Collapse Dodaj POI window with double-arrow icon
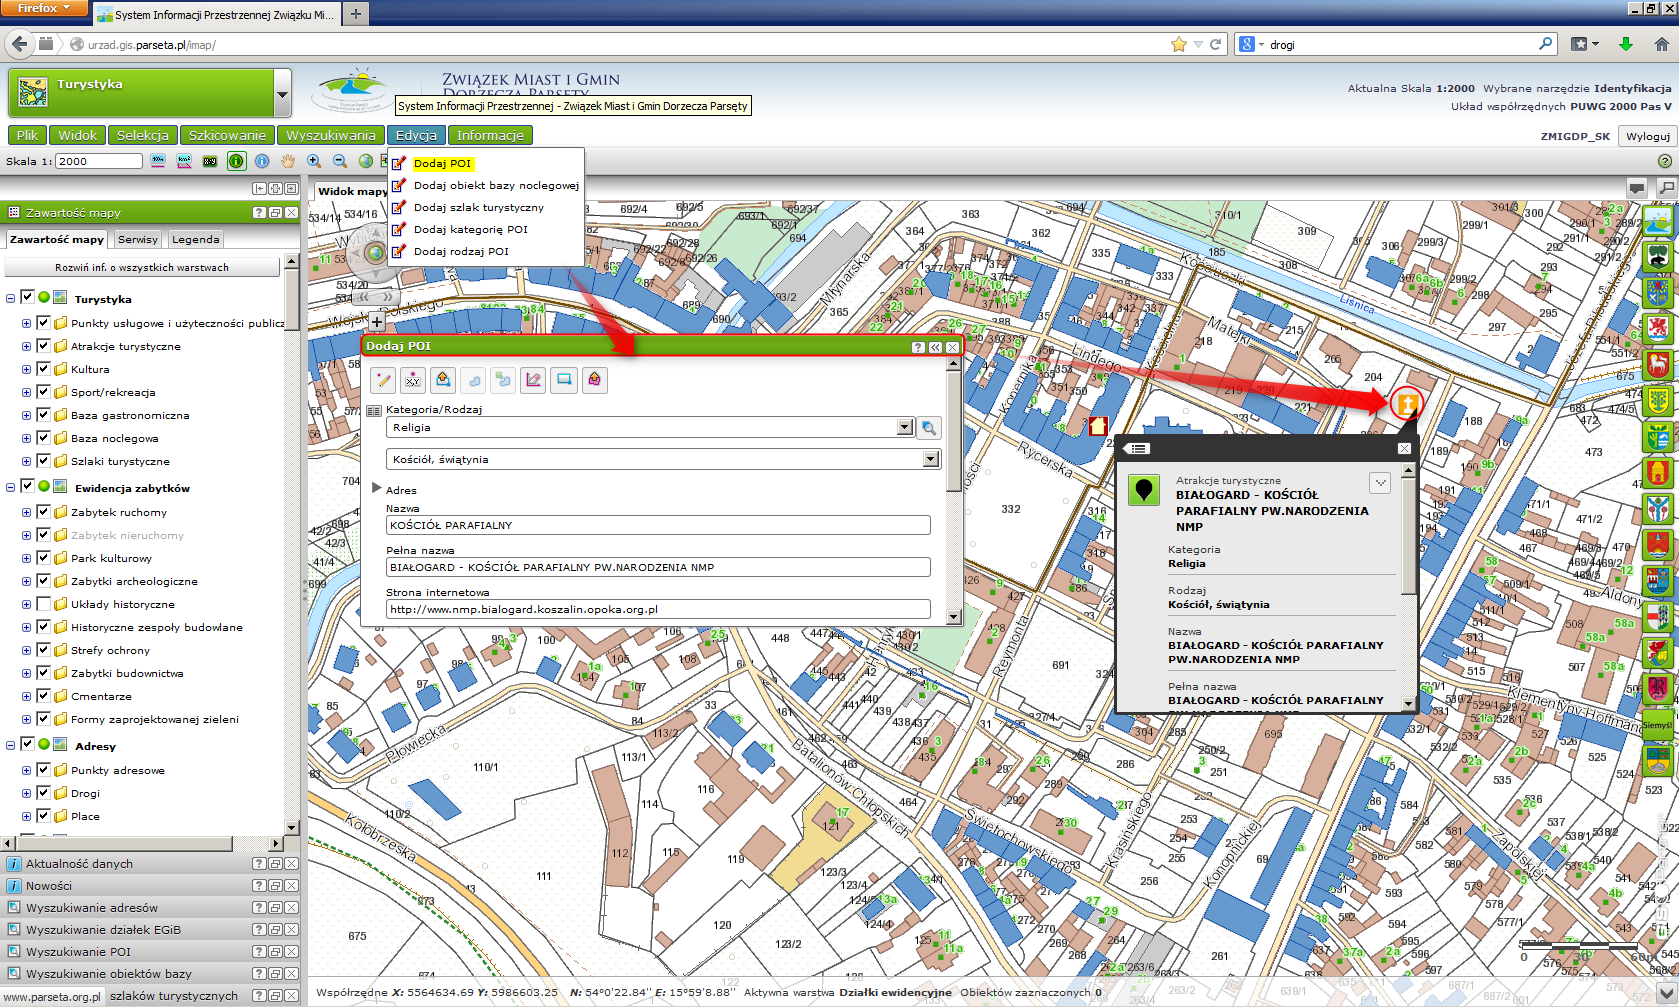Screen dimensions: 1679x1008 [x=935, y=347]
